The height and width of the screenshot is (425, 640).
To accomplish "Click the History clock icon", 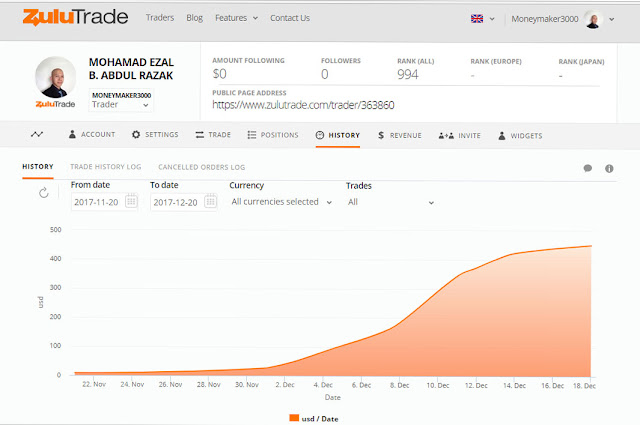I will (320, 135).
